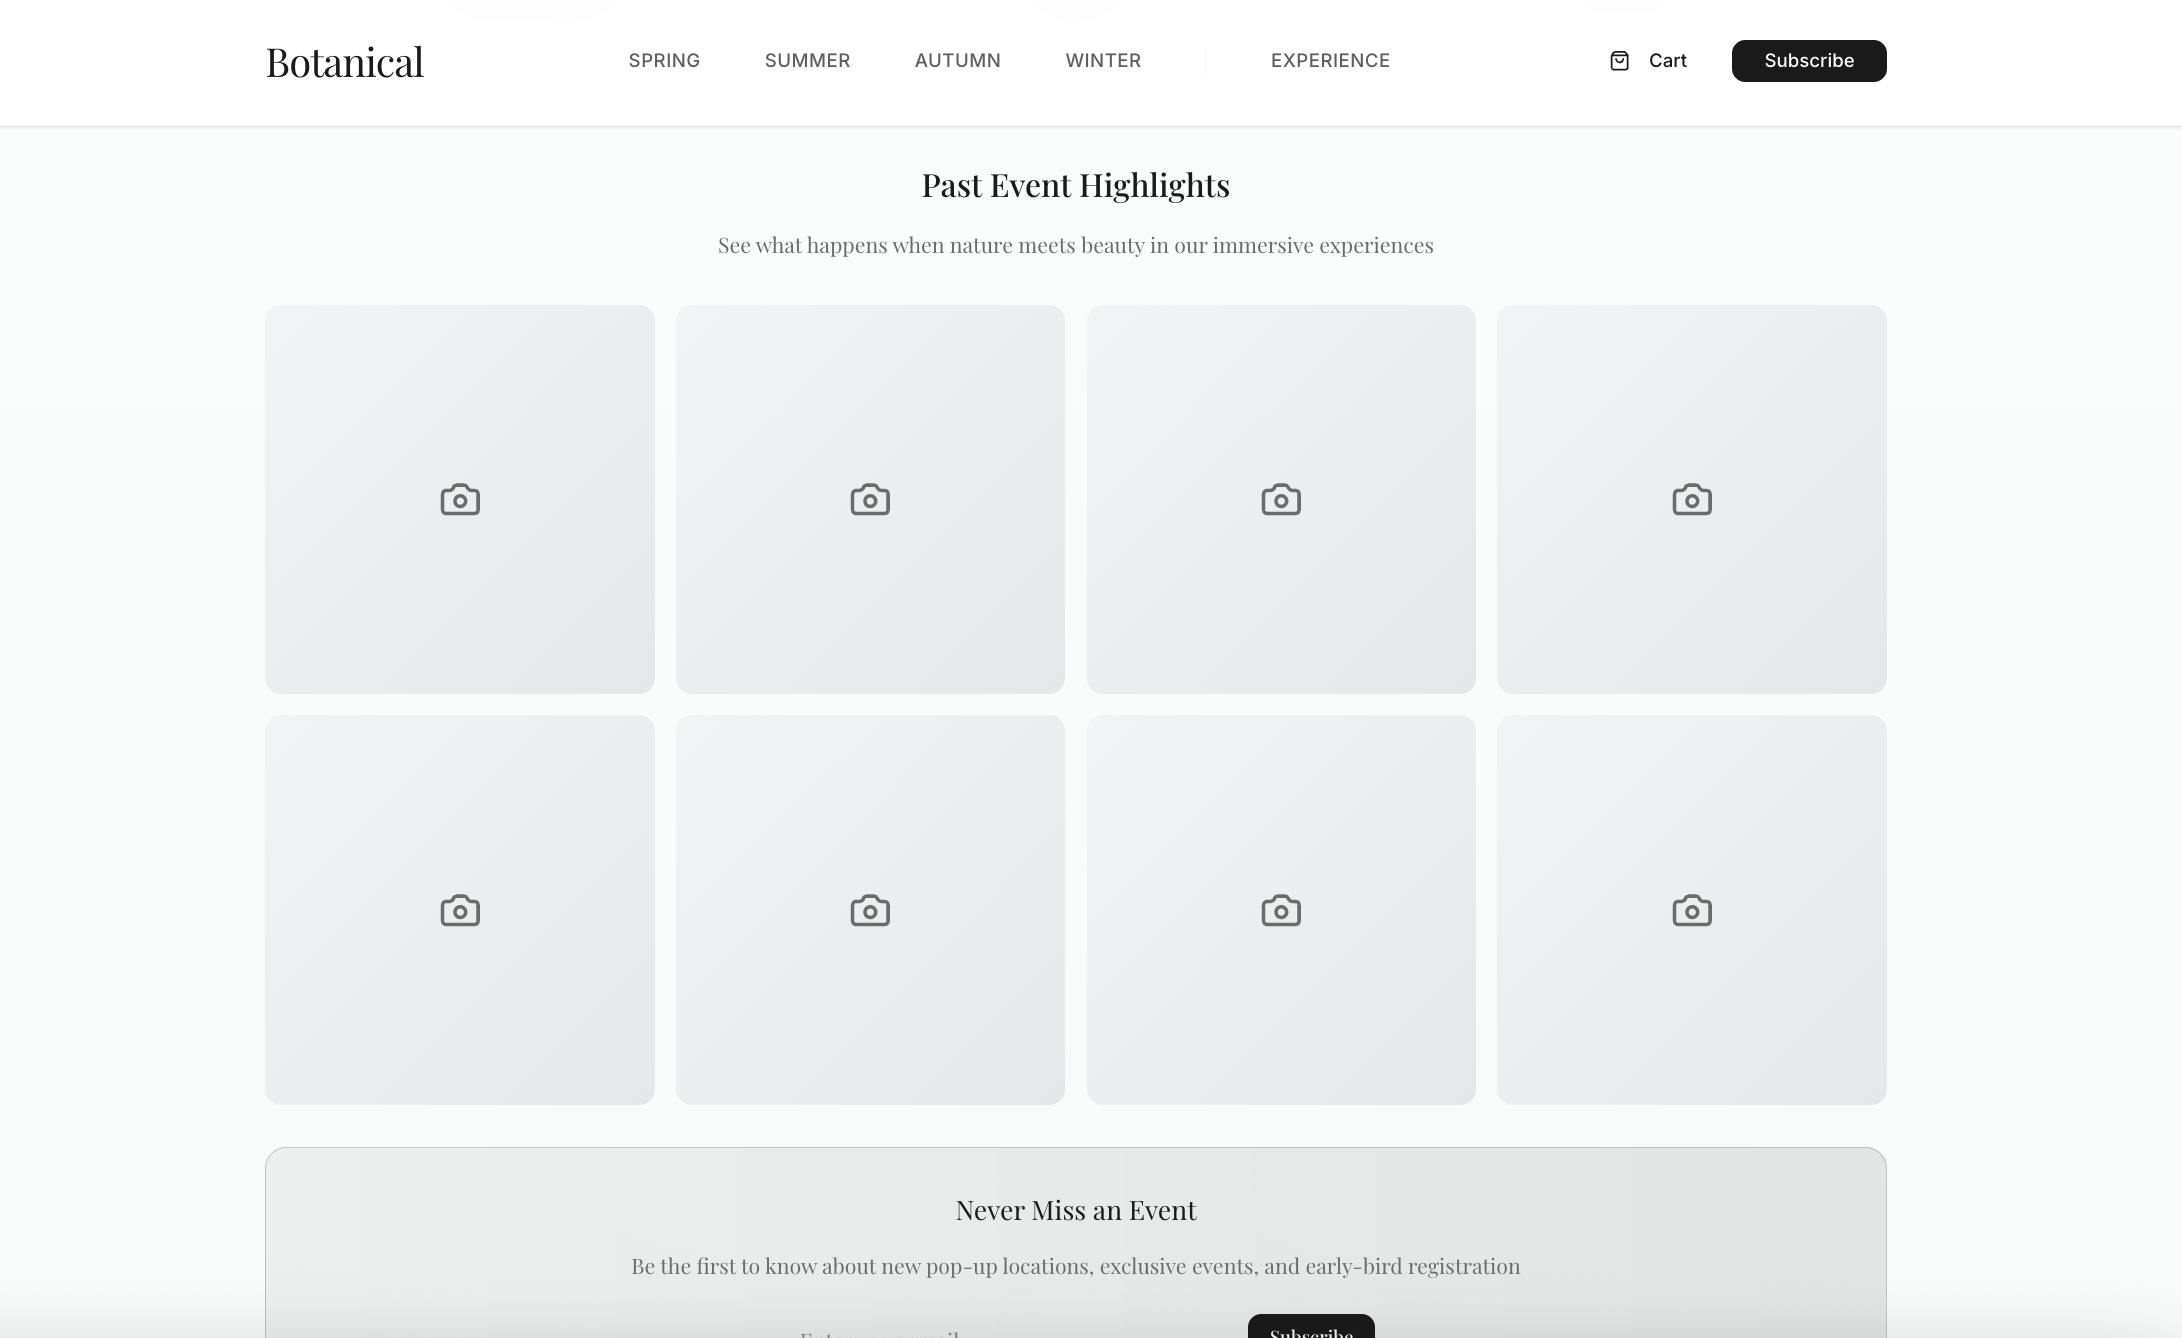The image size is (2182, 1338).
Task: Select Autumn in the navigation bar
Action: (957, 61)
